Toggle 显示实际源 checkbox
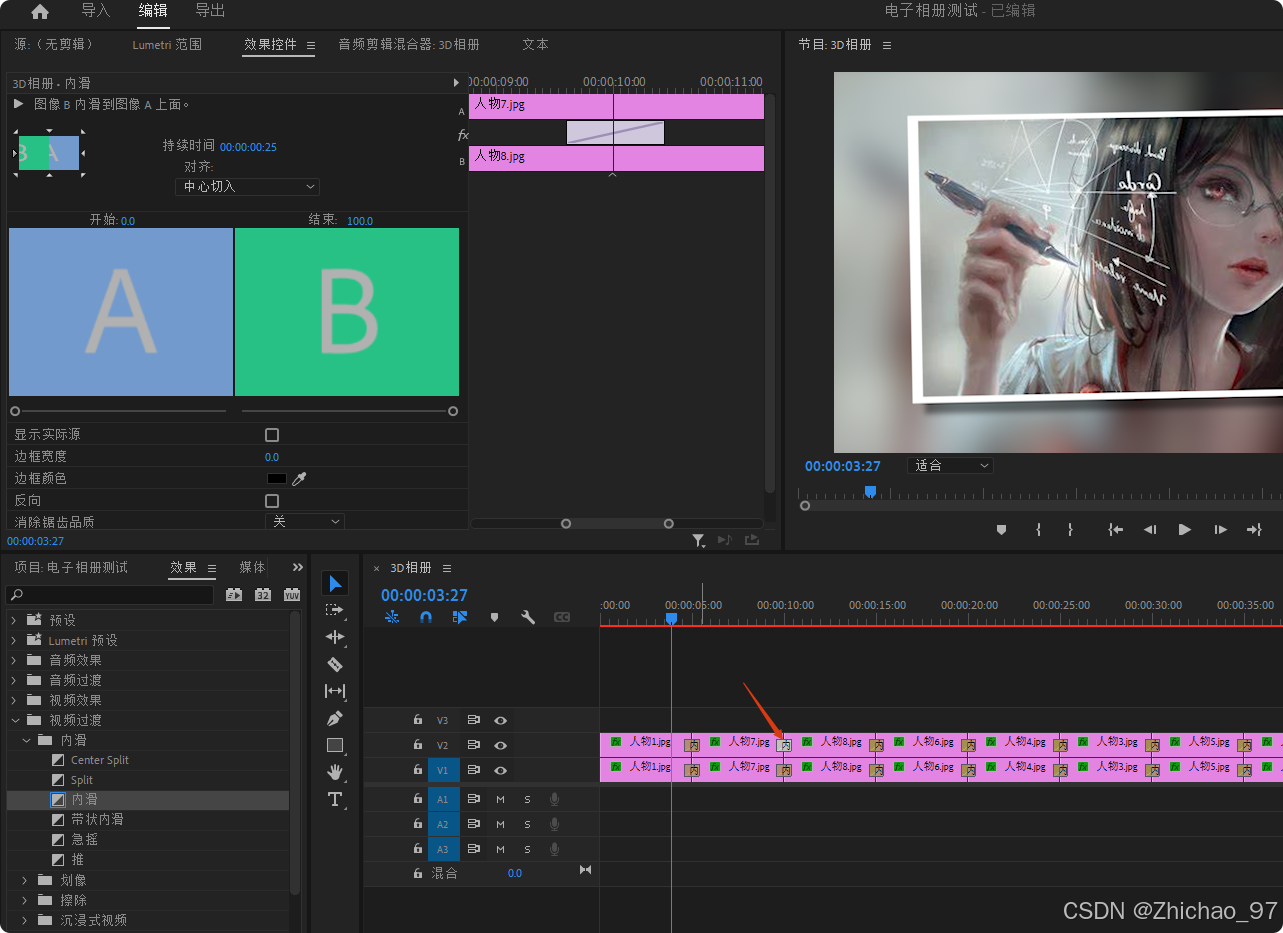 [x=272, y=435]
